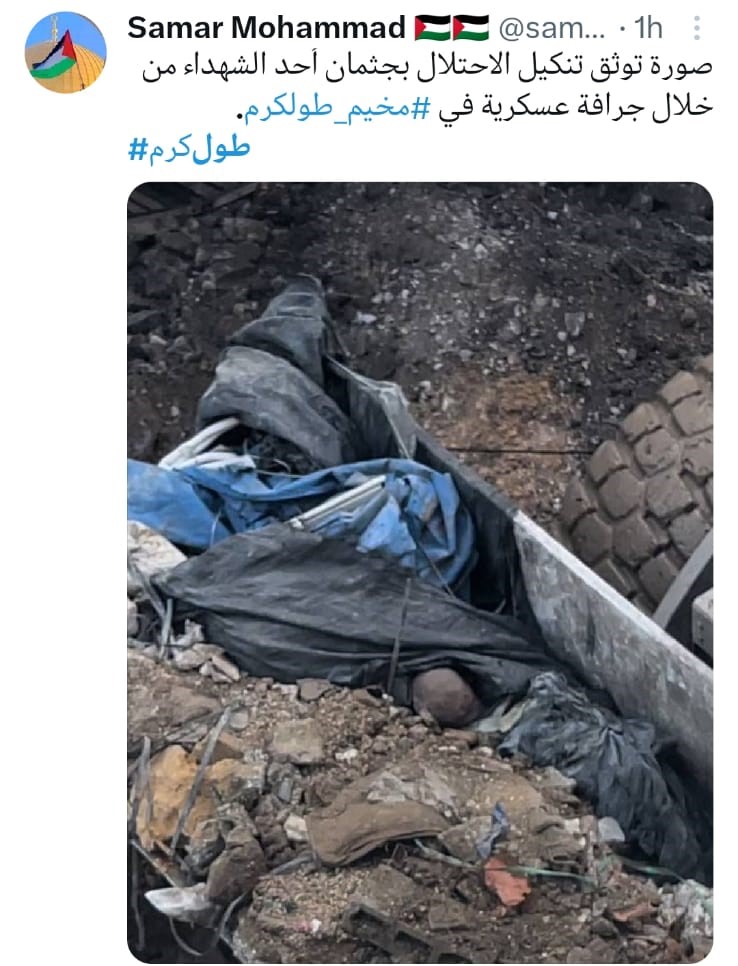Click Samar Mohammad's profile avatar
This screenshot has height=966, width=738.
[x=65, y=52]
